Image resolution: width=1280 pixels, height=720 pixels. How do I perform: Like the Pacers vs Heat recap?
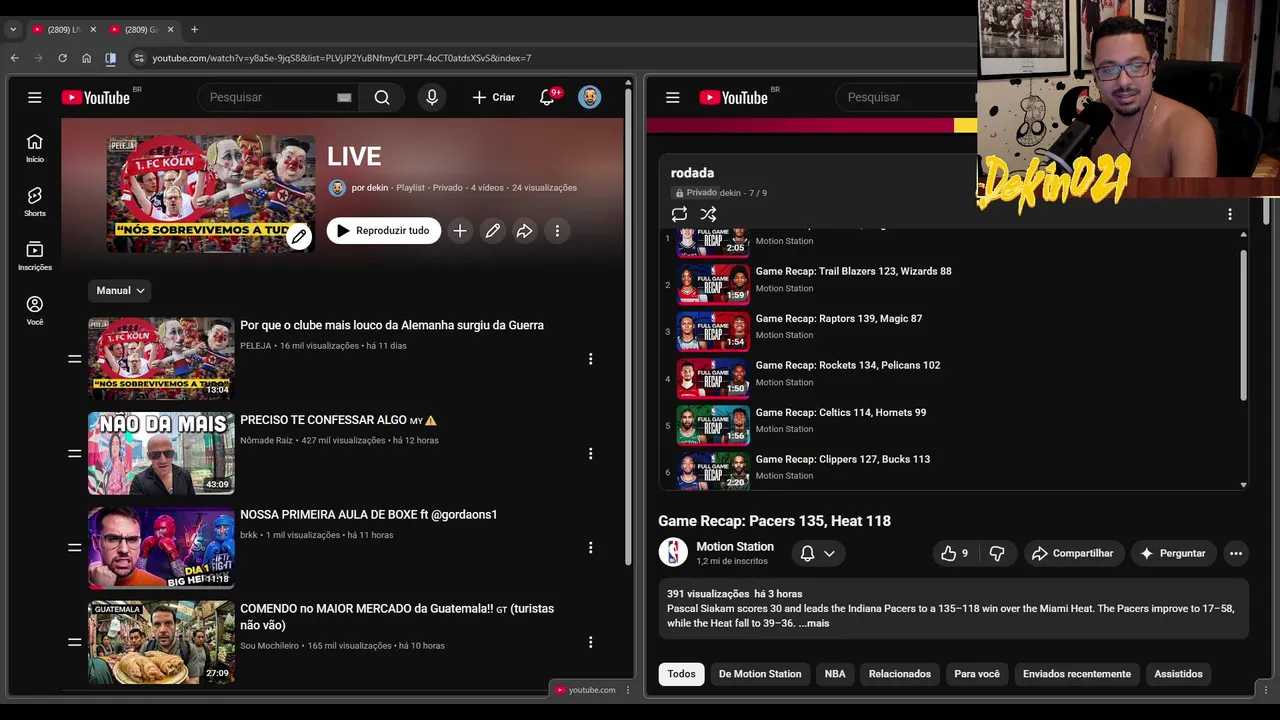(x=954, y=553)
